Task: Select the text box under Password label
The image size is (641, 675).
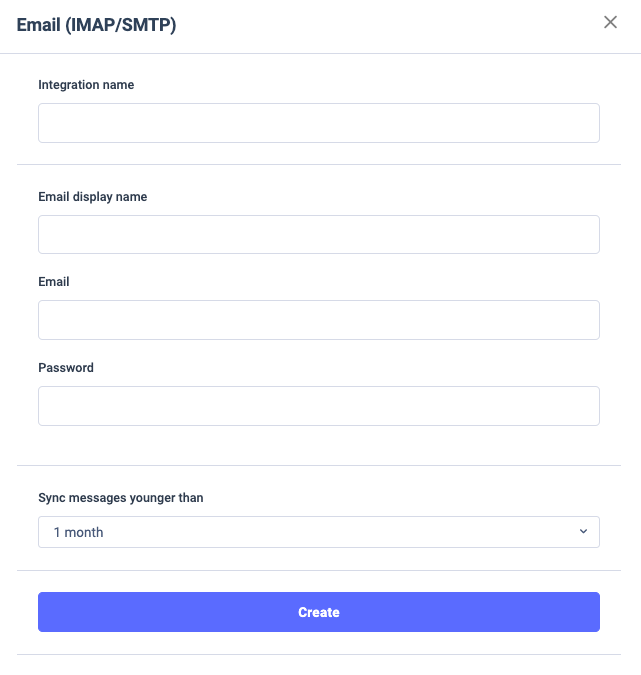Action: click(318, 406)
